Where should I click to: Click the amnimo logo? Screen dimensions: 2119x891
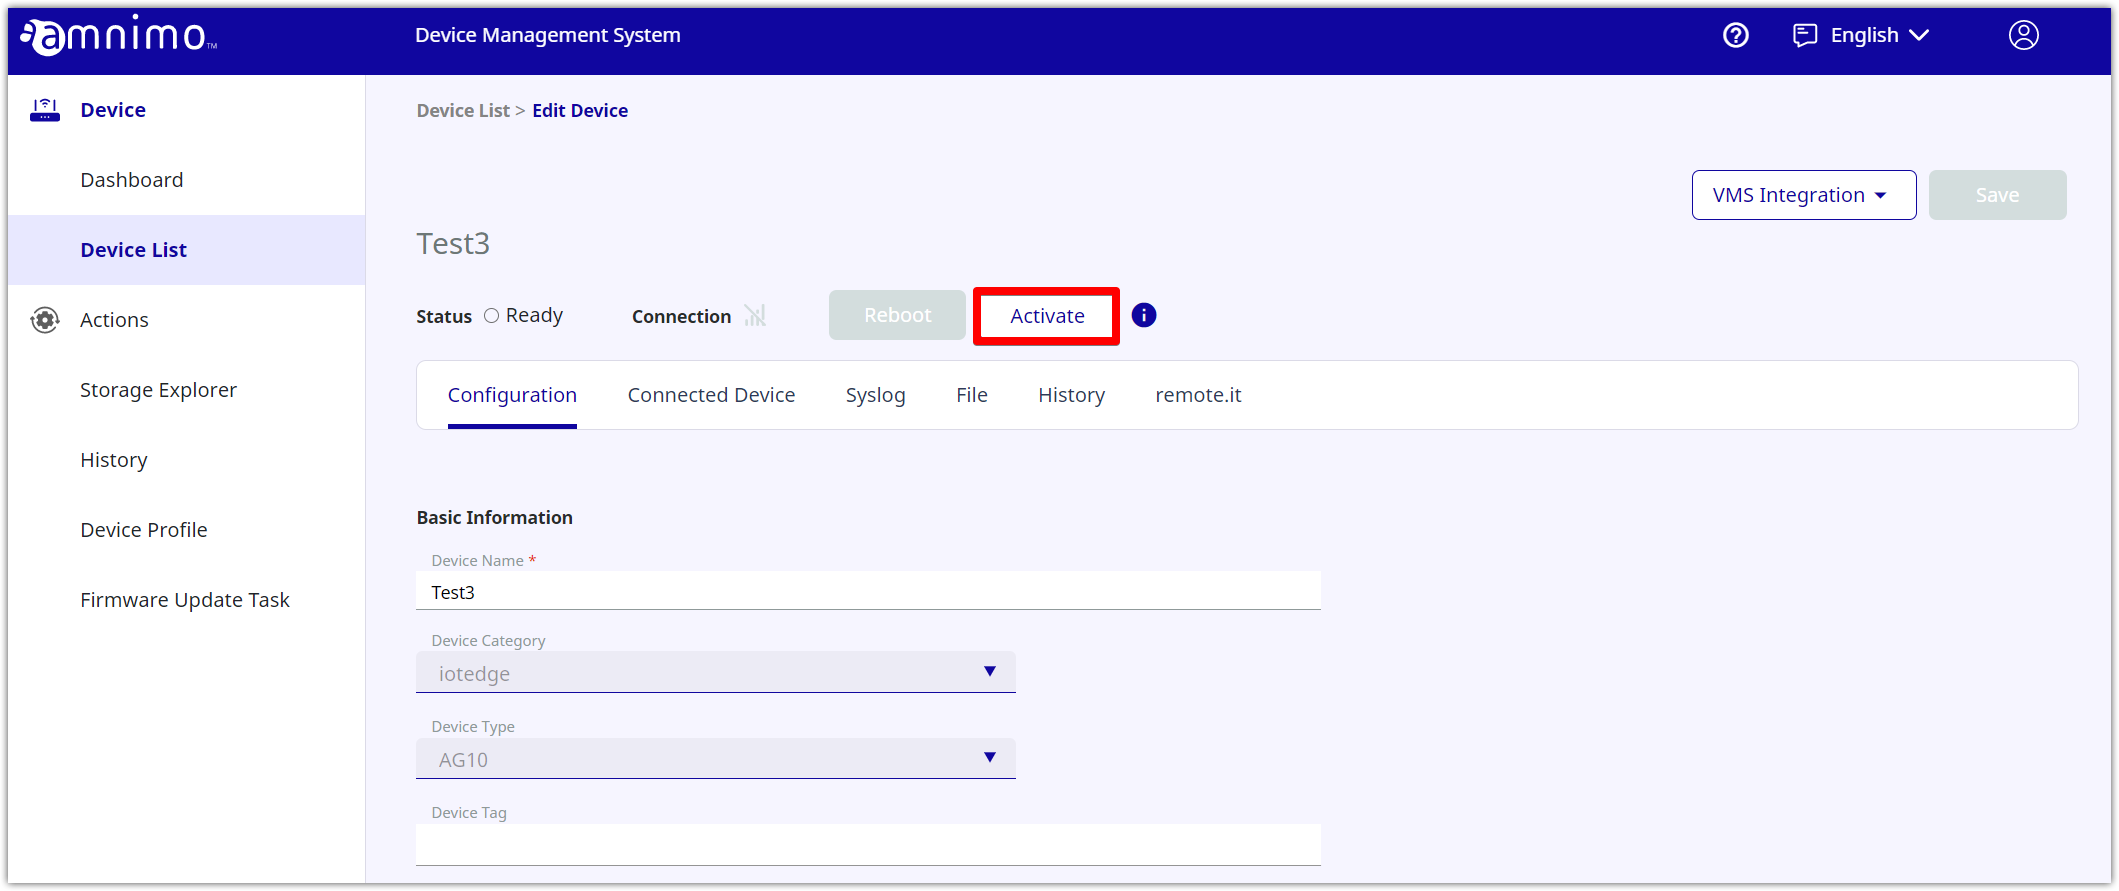[119, 36]
